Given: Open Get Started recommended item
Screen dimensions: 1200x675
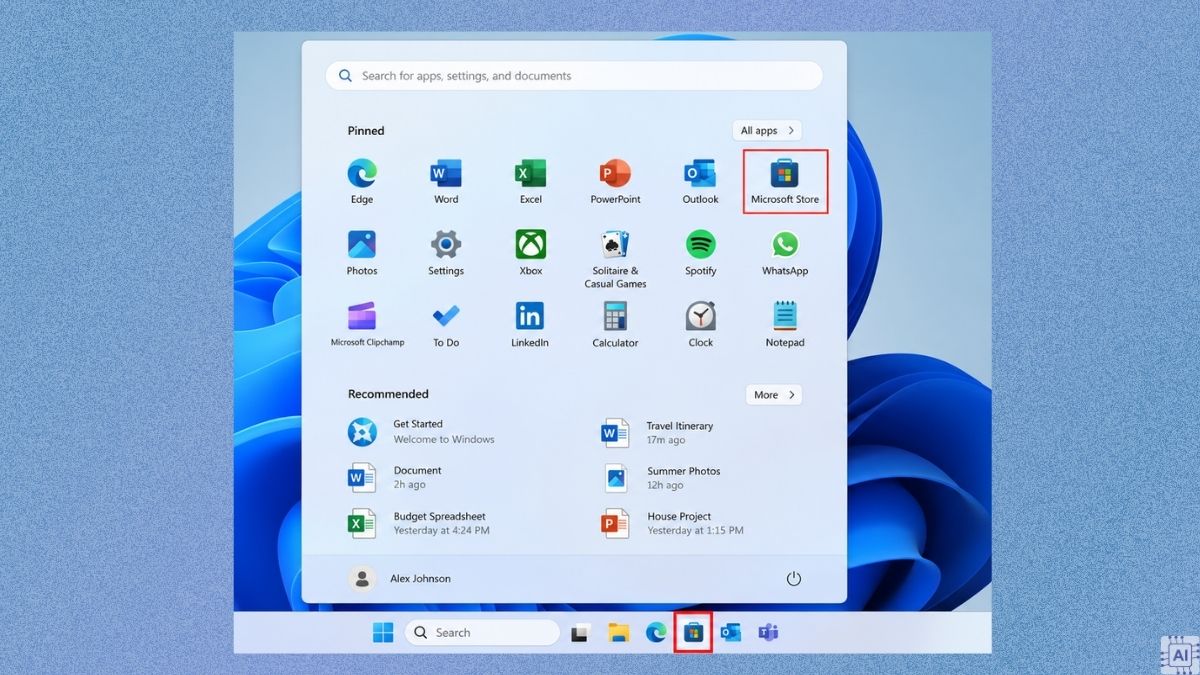Looking at the screenshot, I should pos(421,432).
